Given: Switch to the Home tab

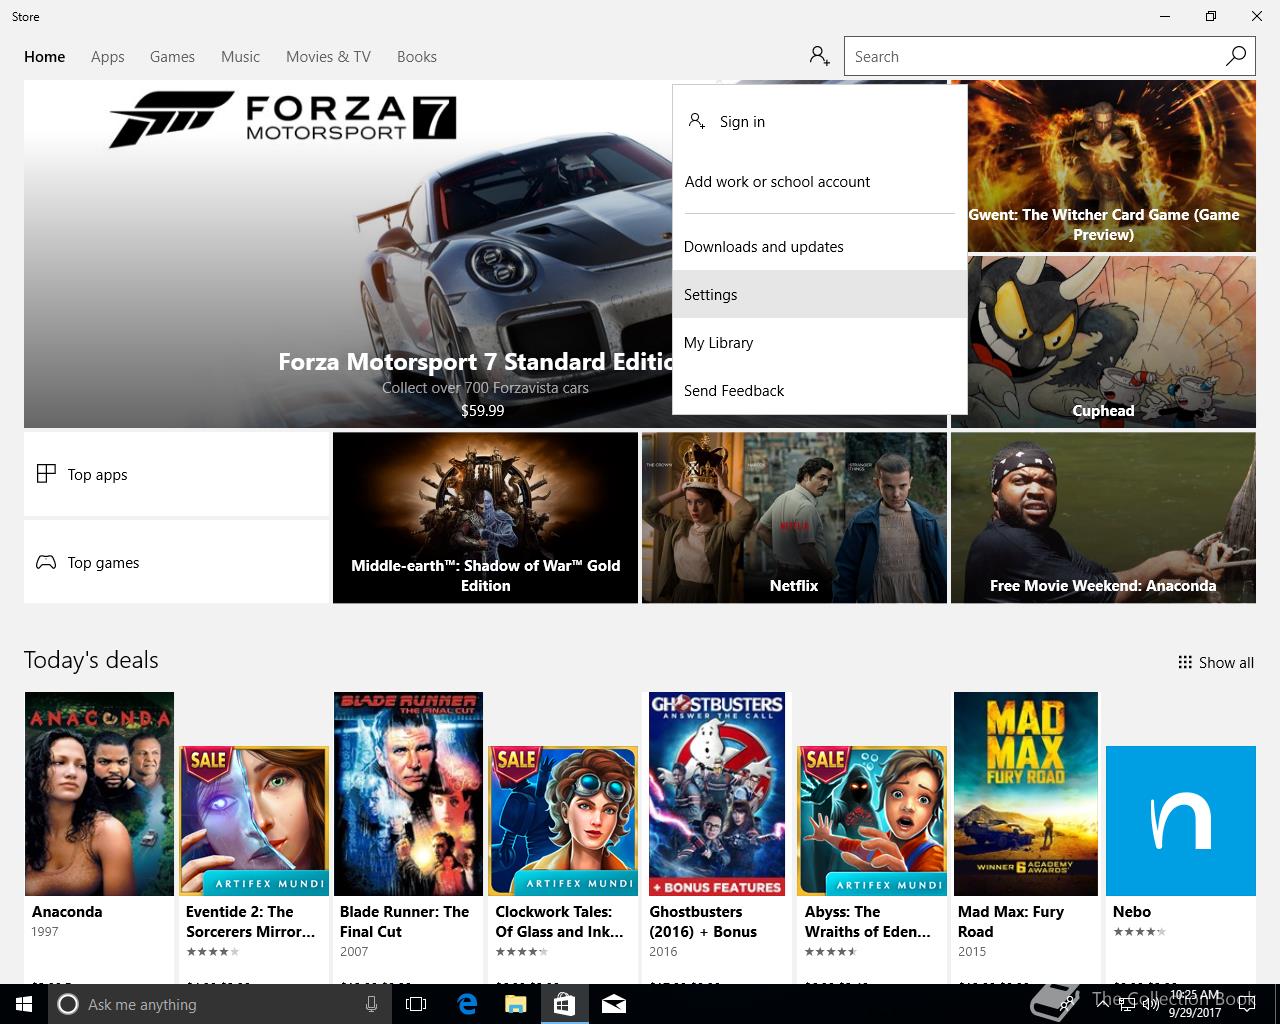Looking at the screenshot, I should click(44, 56).
